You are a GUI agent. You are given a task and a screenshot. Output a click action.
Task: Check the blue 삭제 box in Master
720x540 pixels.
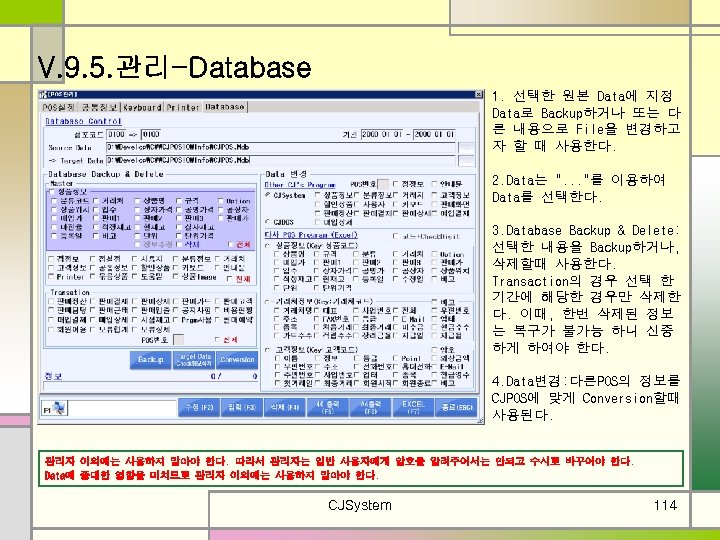tap(179, 244)
